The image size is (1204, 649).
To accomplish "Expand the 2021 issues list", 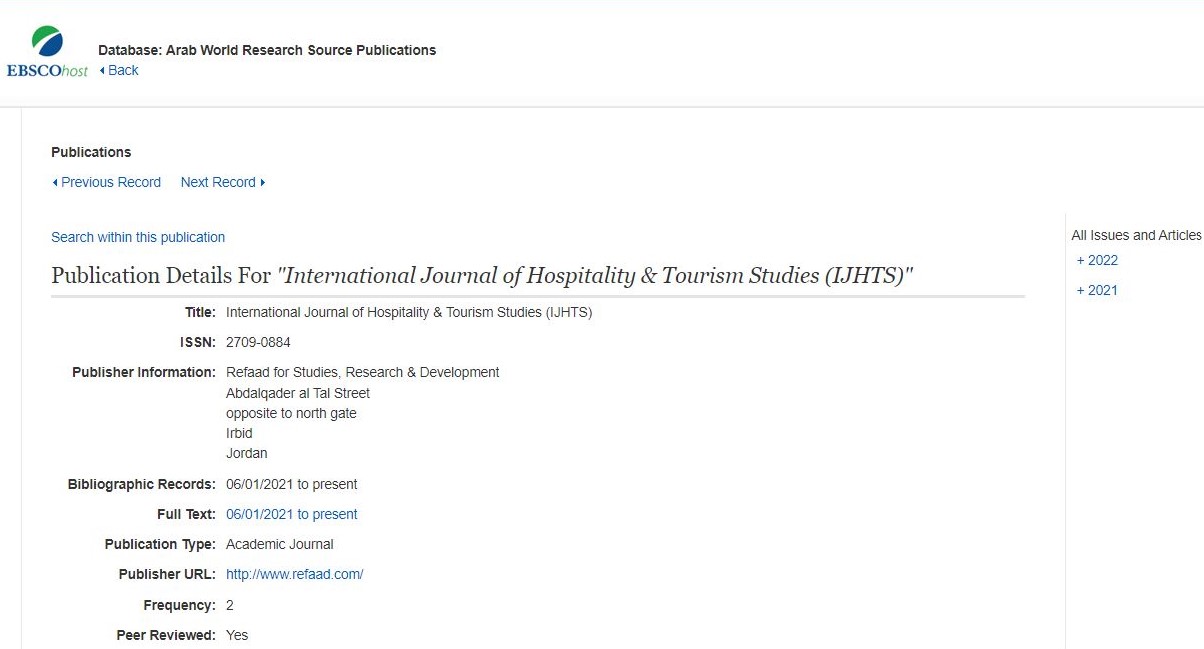I will pyautogui.click(x=1097, y=290).
